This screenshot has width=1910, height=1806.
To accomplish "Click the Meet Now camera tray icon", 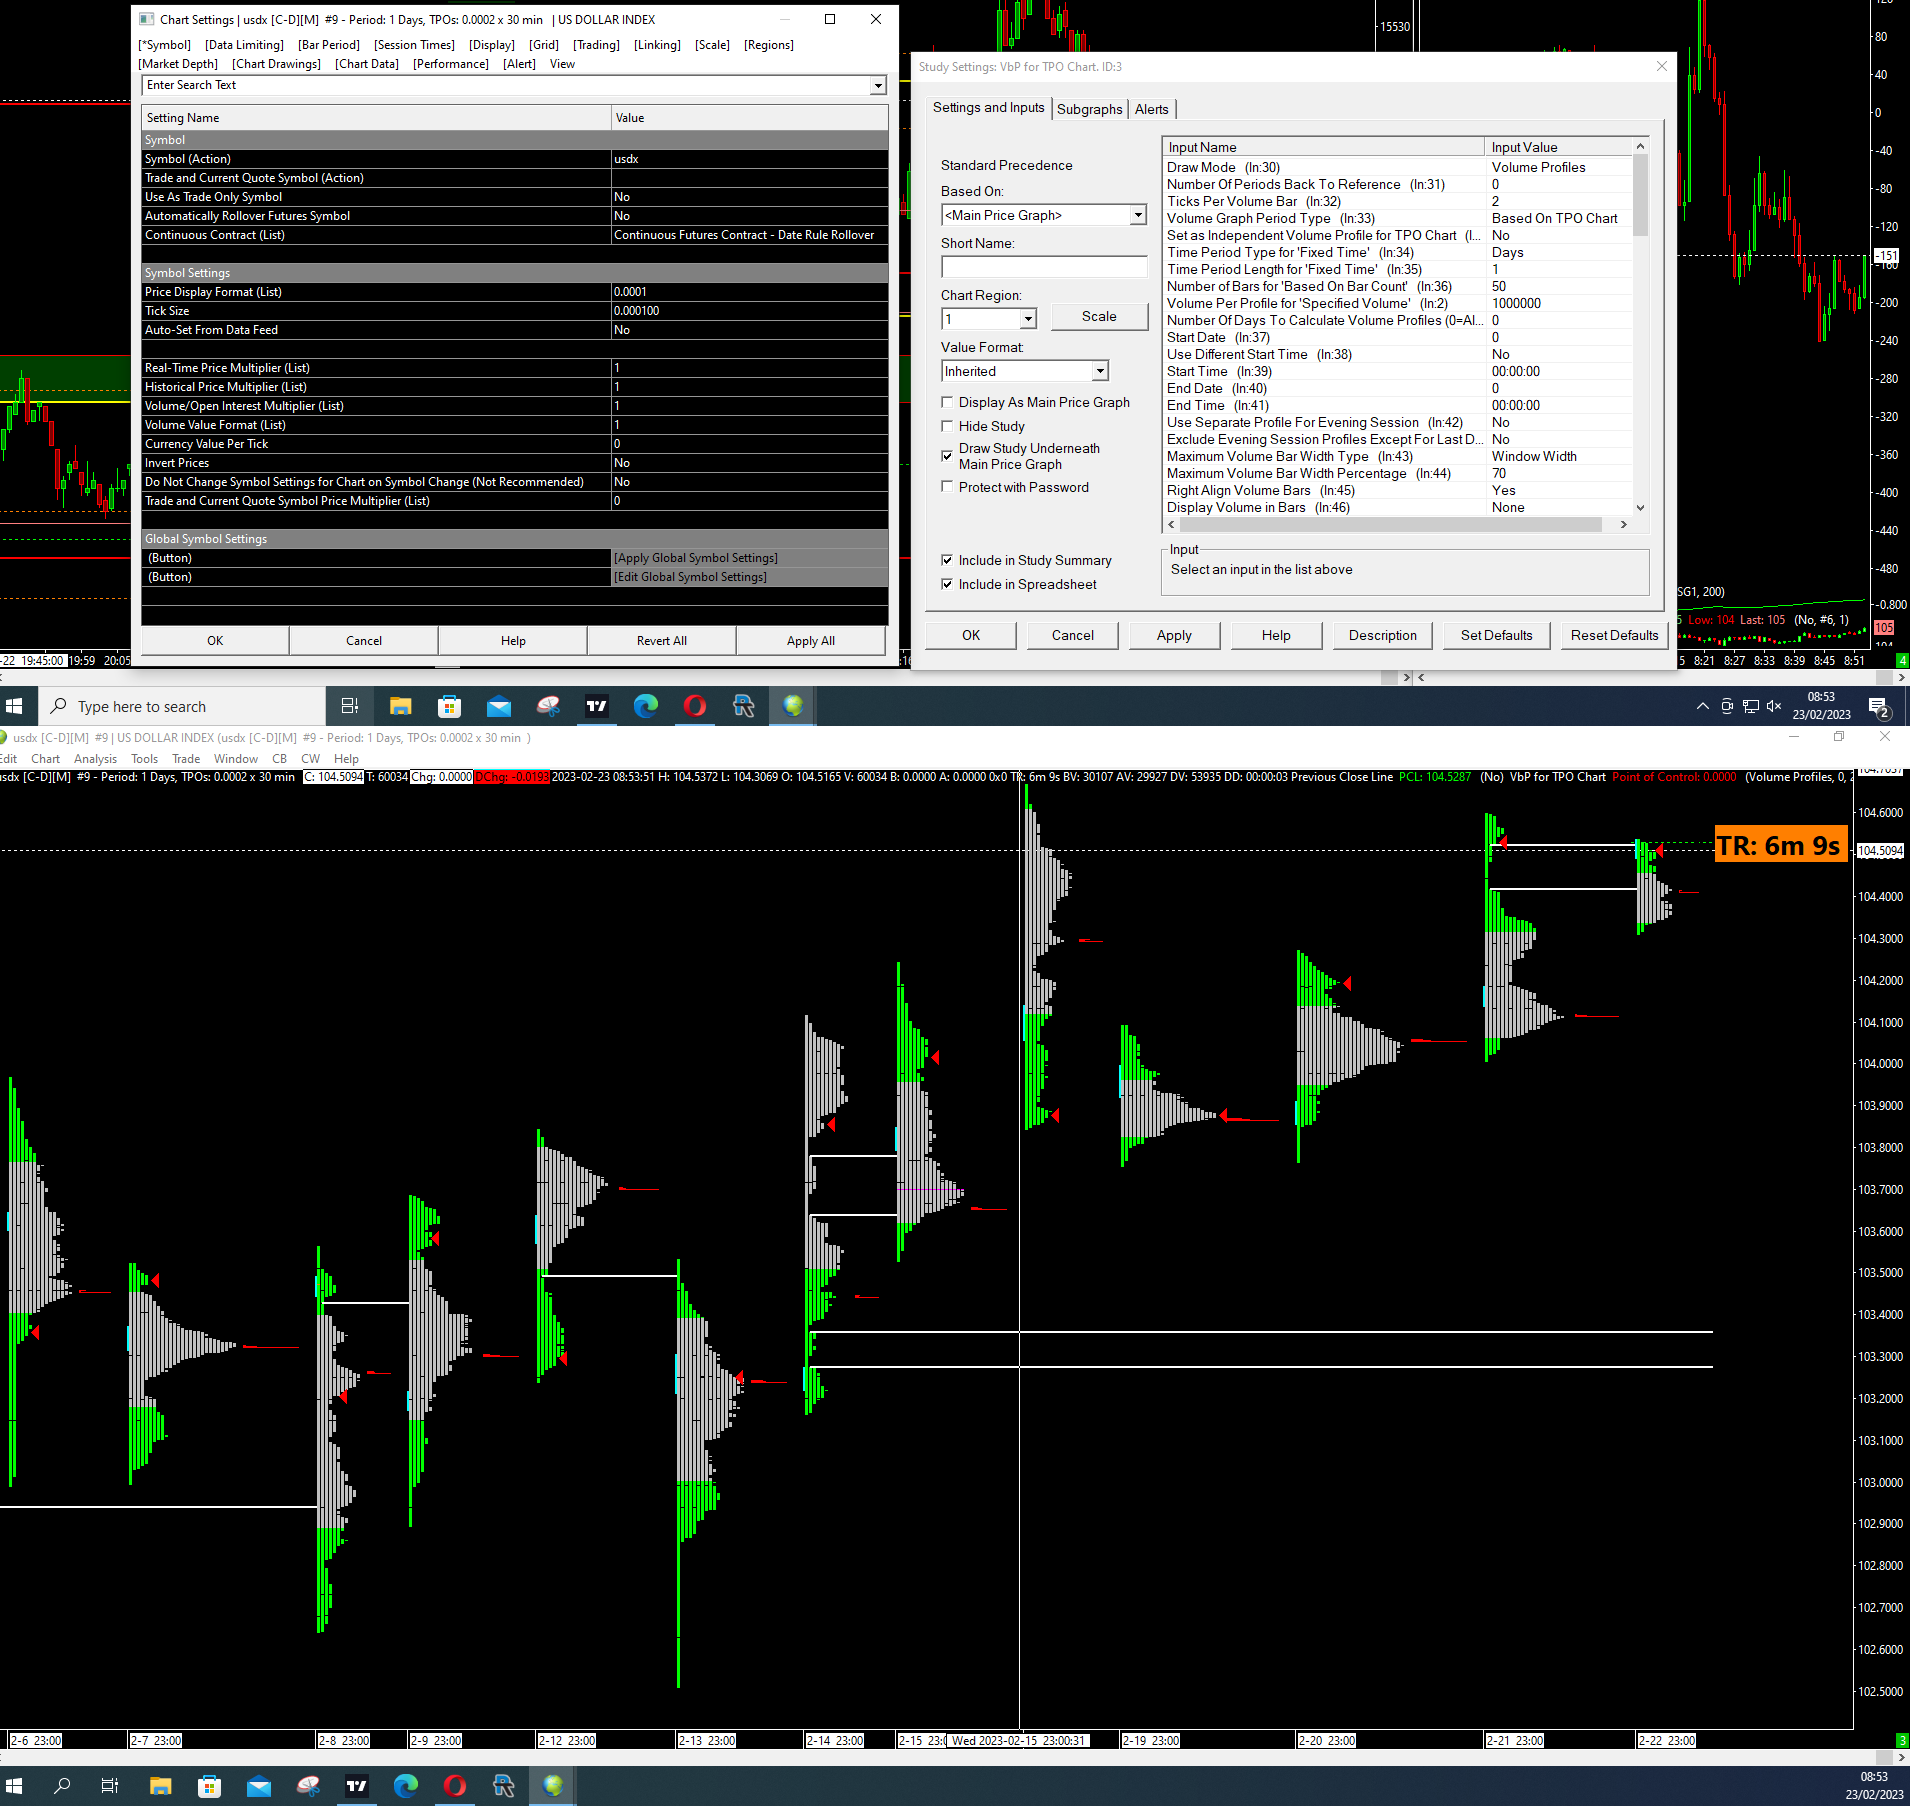I will click(x=1727, y=706).
